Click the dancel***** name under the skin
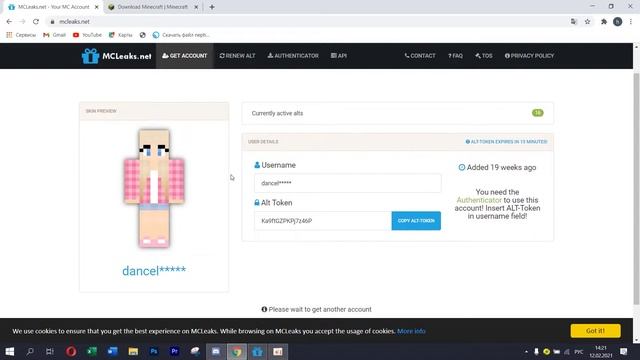 (x=154, y=271)
